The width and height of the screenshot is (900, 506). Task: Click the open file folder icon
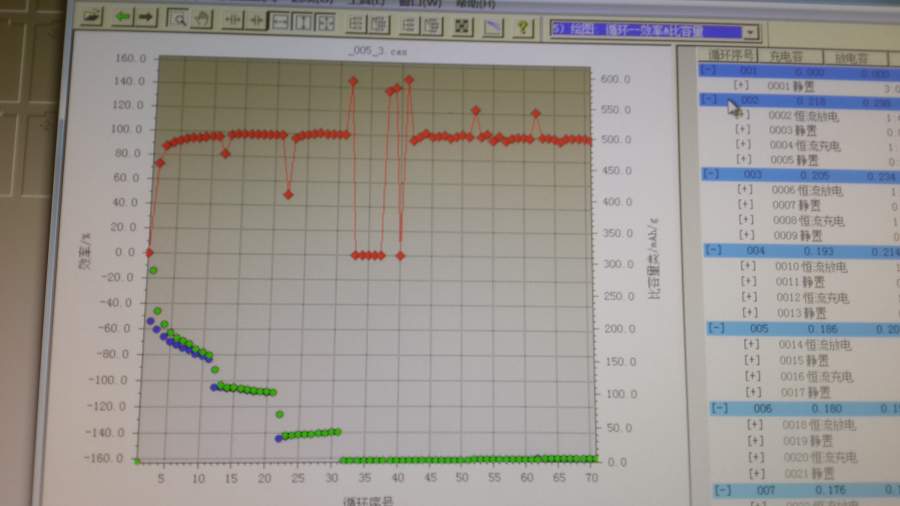pos(91,15)
